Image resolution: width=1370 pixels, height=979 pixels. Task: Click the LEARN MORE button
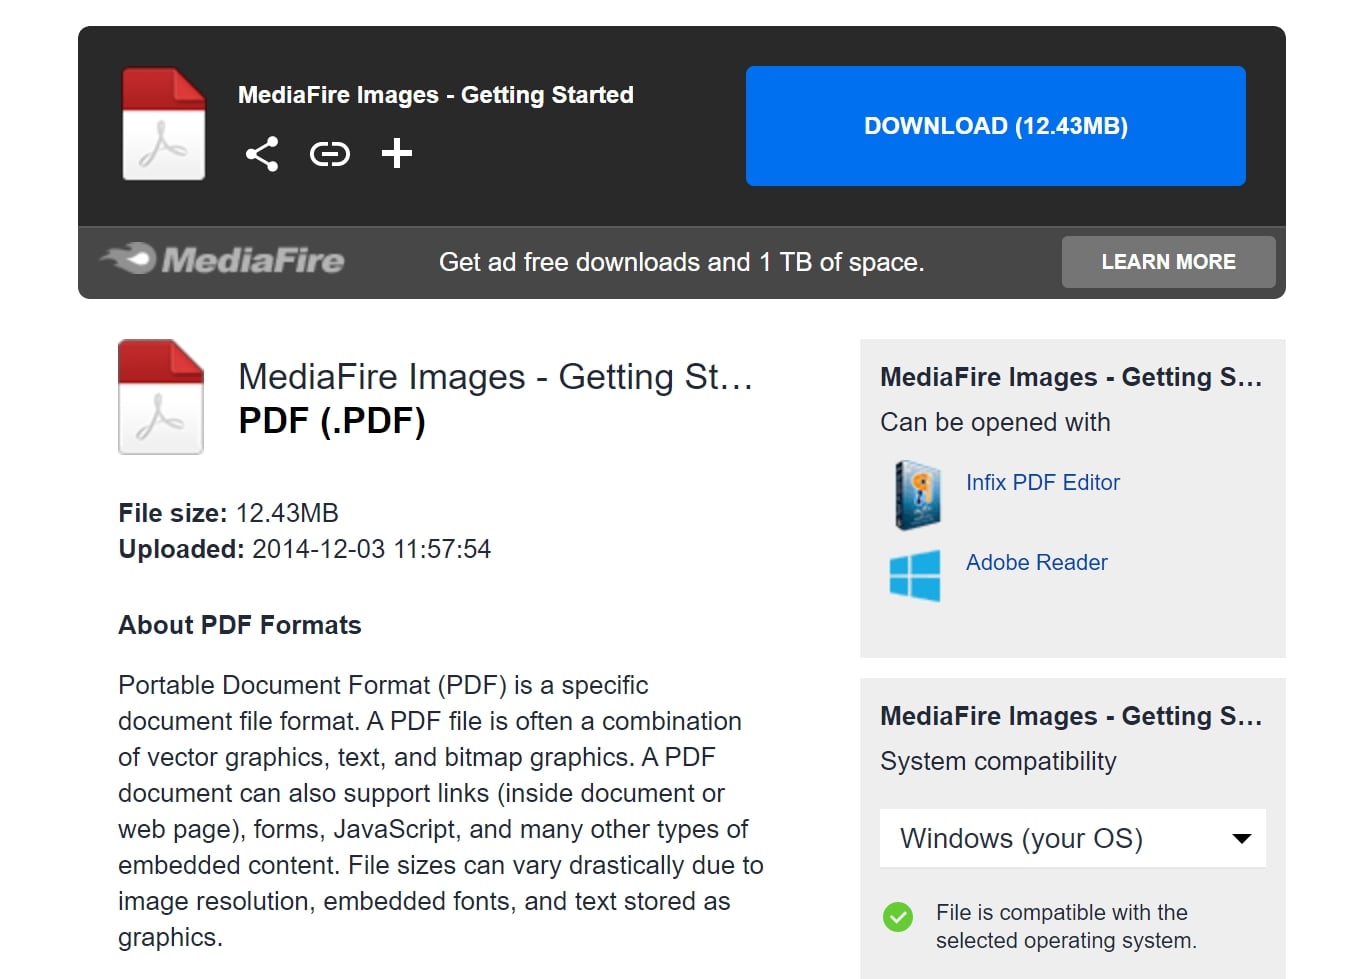point(1167,261)
